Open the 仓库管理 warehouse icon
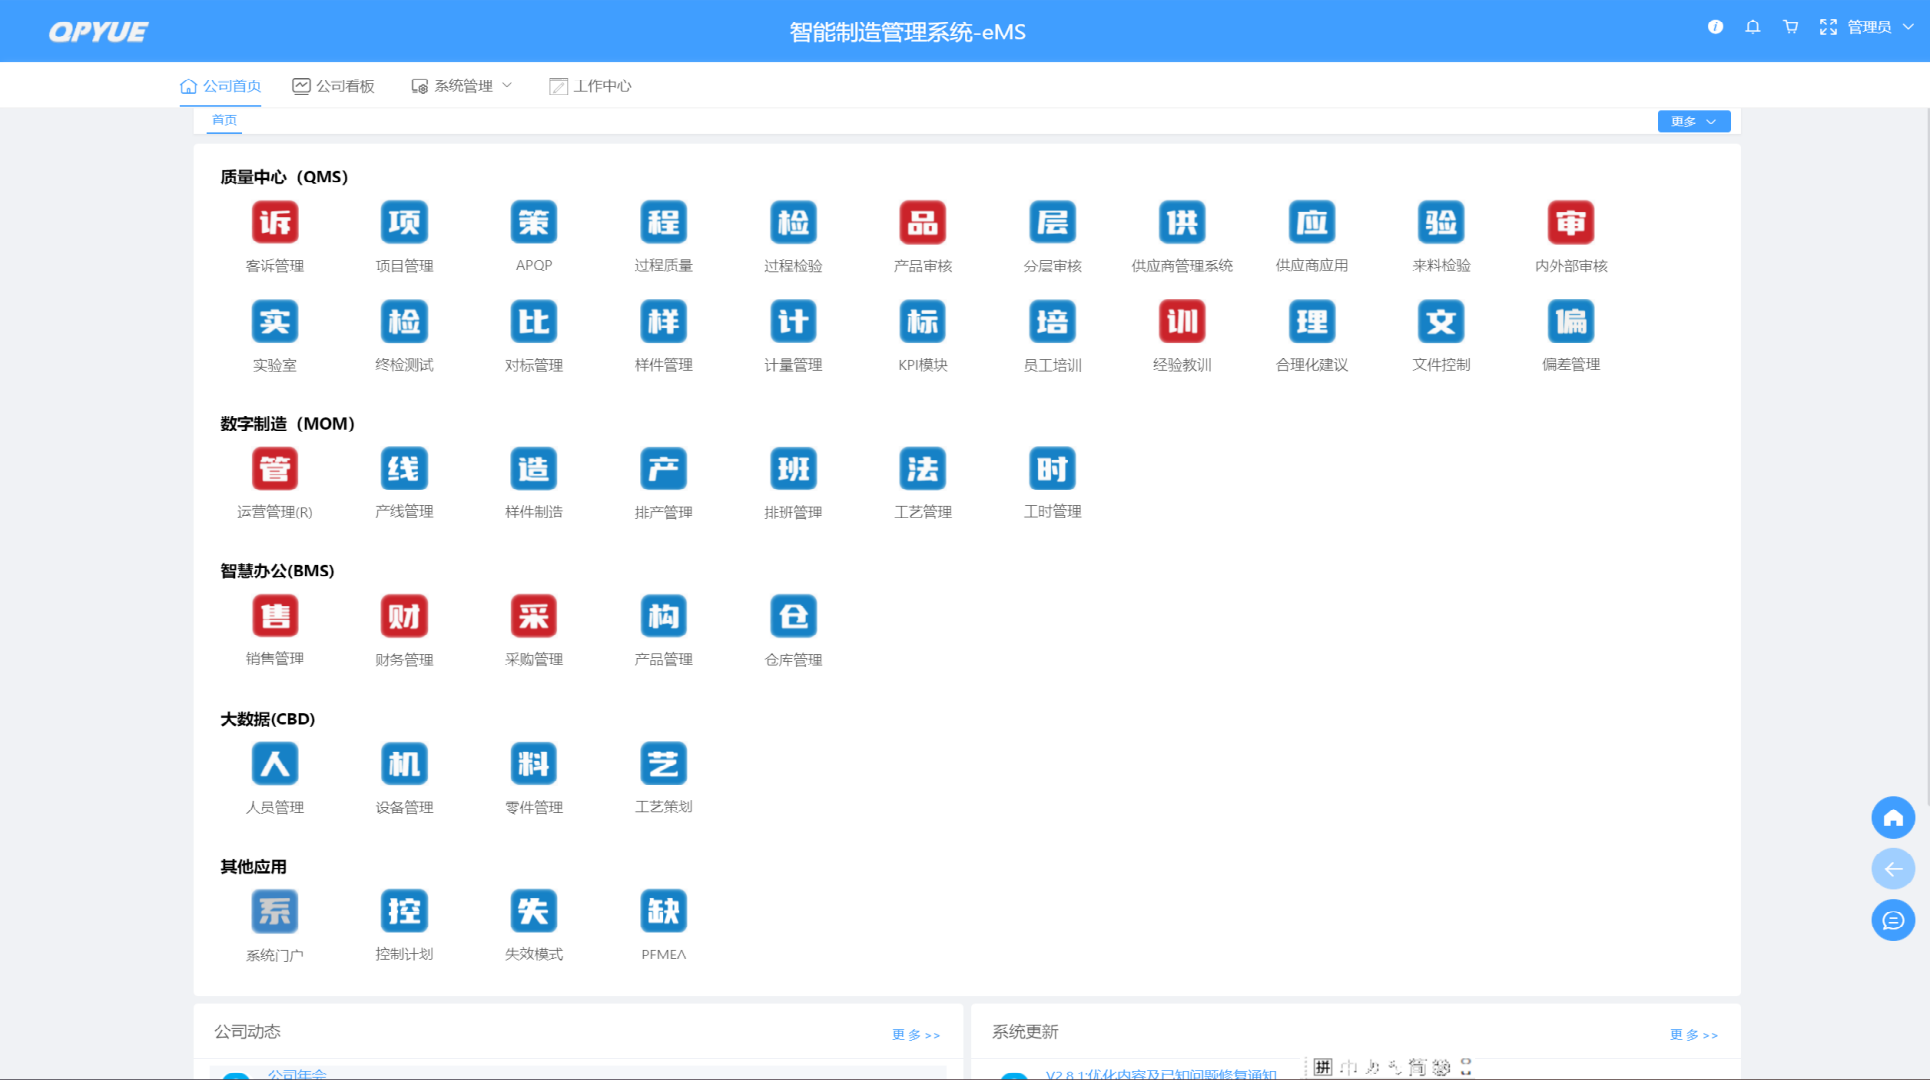This screenshot has height=1081, width=1931. pyautogui.click(x=793, y=617)
